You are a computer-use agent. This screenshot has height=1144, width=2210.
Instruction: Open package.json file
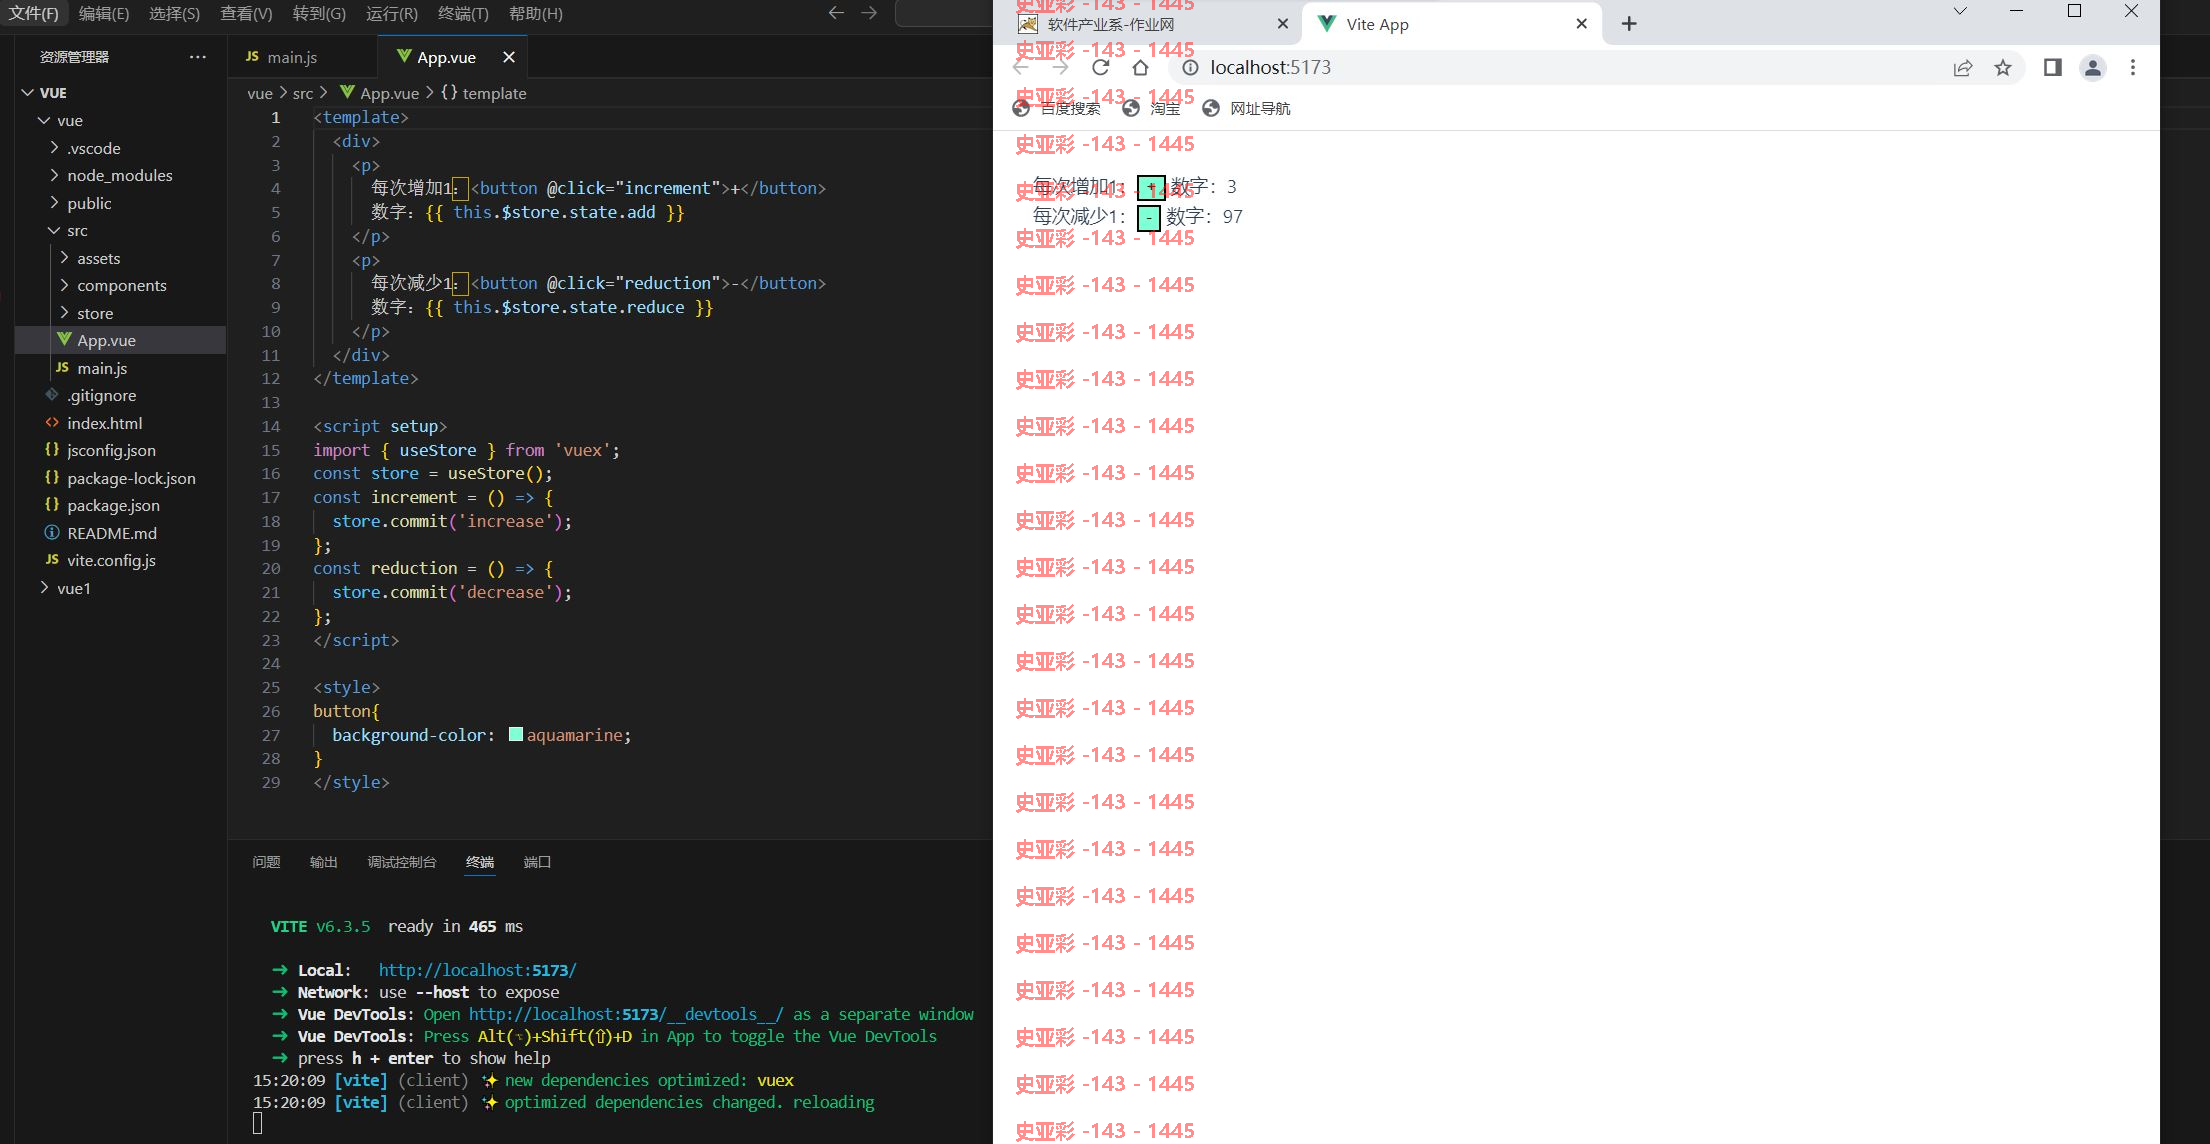(x=120, y=505)
